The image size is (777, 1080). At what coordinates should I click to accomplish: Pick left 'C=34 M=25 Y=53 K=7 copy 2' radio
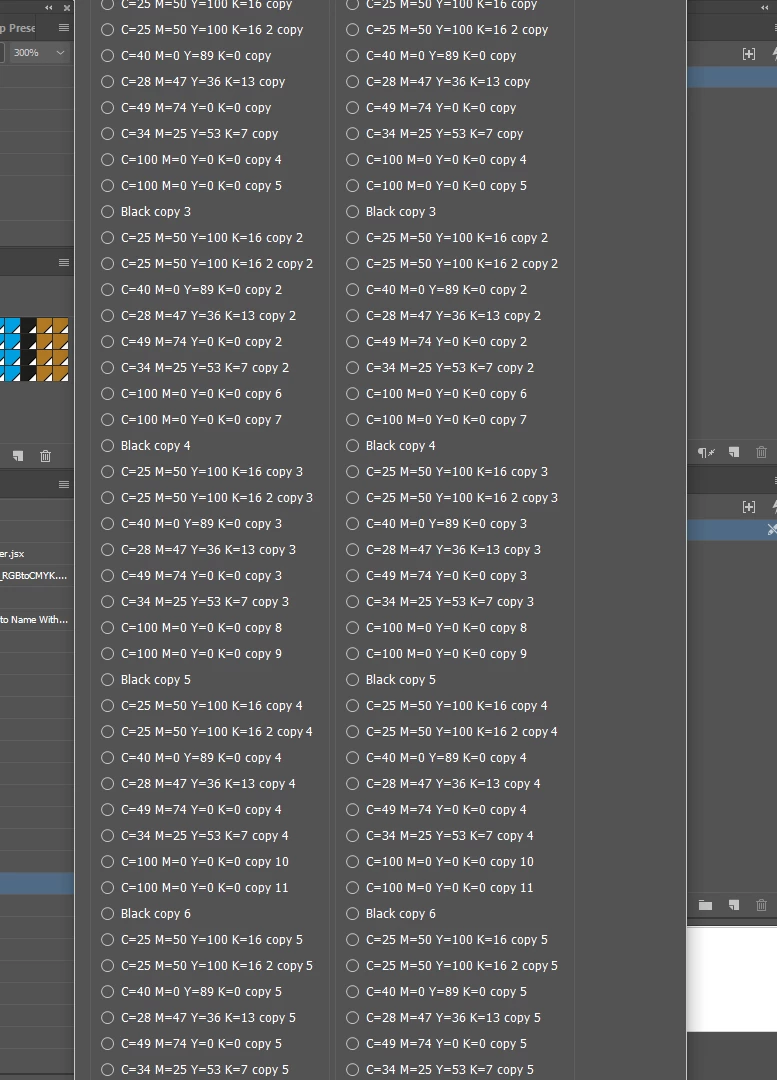[107, 368]
